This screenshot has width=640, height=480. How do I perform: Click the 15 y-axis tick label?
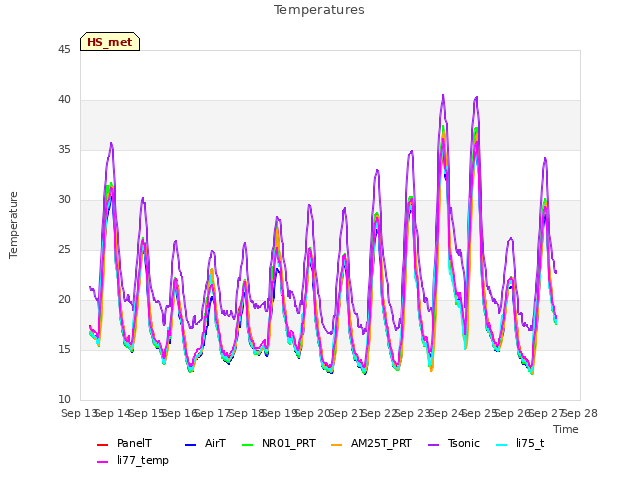(x=64, y=350)
